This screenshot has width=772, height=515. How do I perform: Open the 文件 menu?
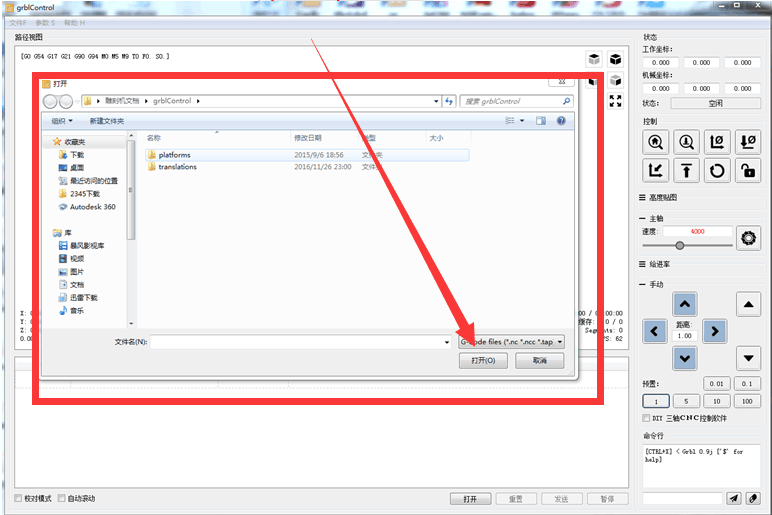click(18, 22)
